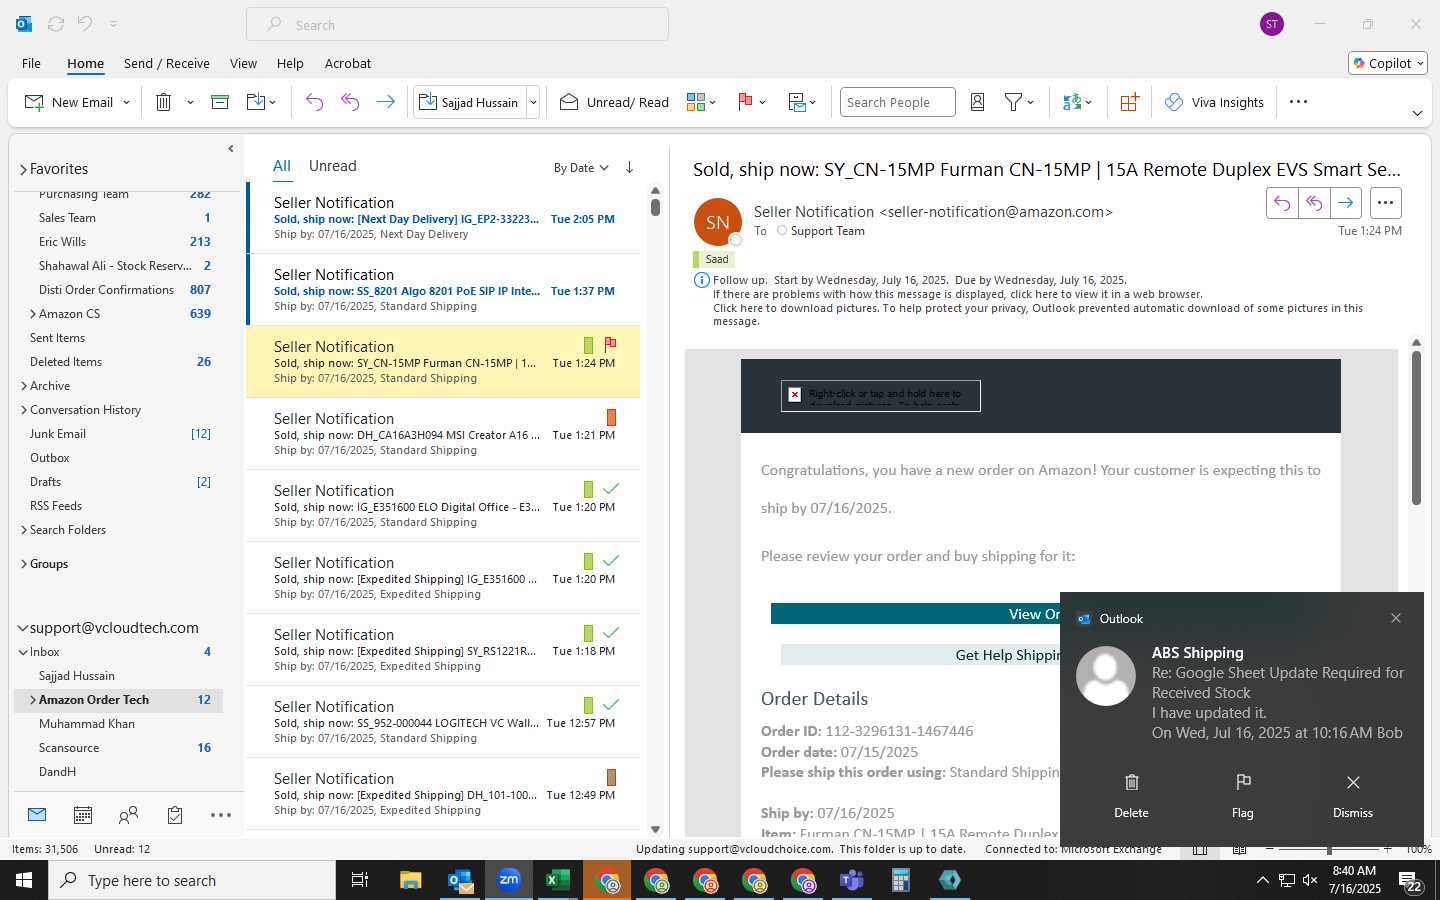Viewport: 1440px width, 900px height.
Task: Flag the ABS Shipping notification
Action: click(x=1242, y=795)
